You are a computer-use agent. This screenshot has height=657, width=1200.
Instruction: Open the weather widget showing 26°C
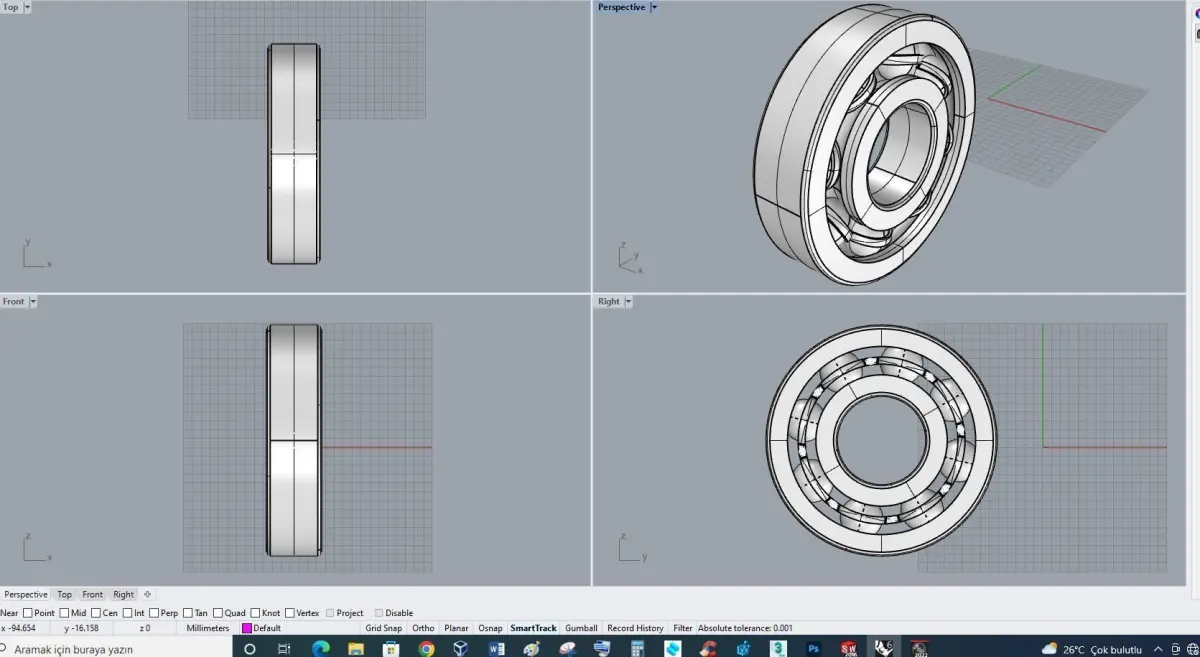[1091, 649]
